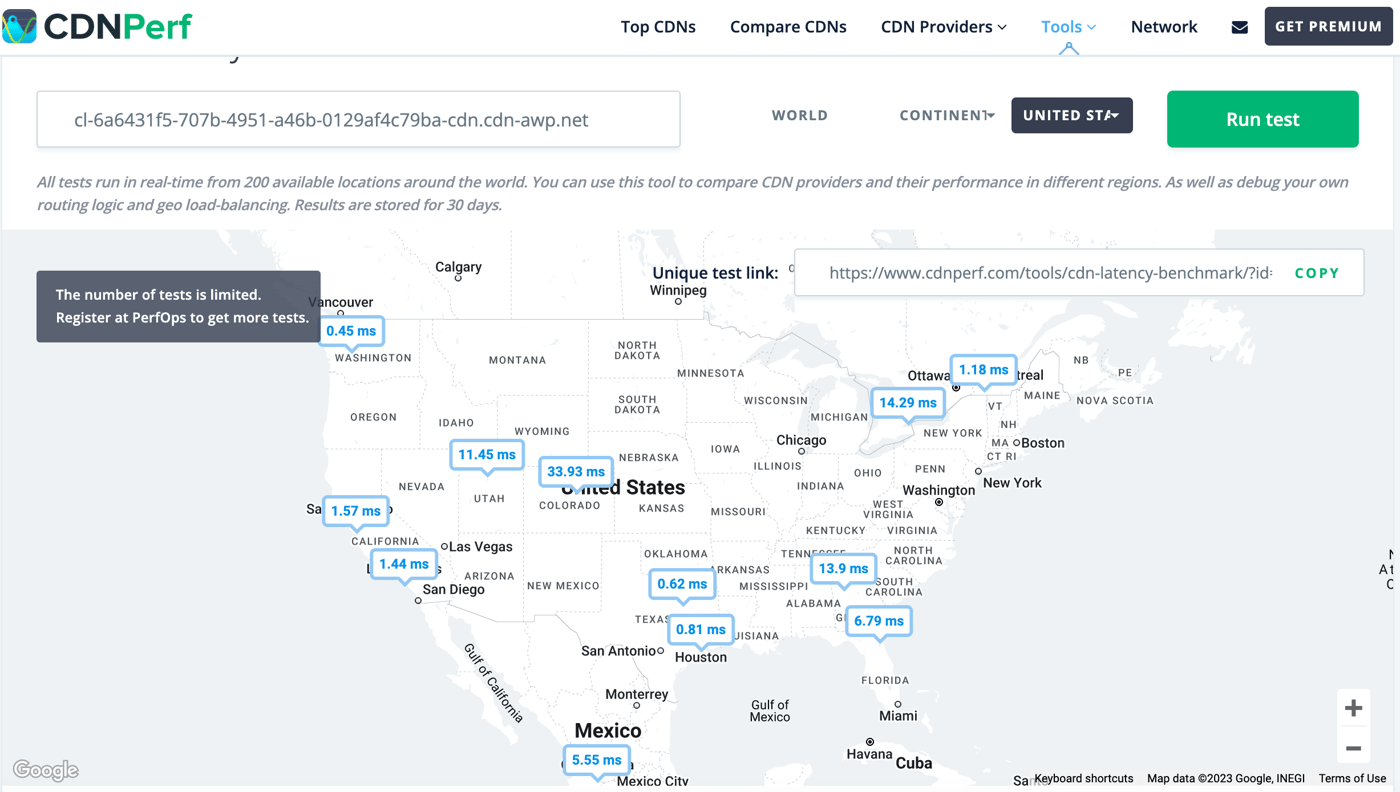Click the CDNPerf logo

(x=97, y=27)
